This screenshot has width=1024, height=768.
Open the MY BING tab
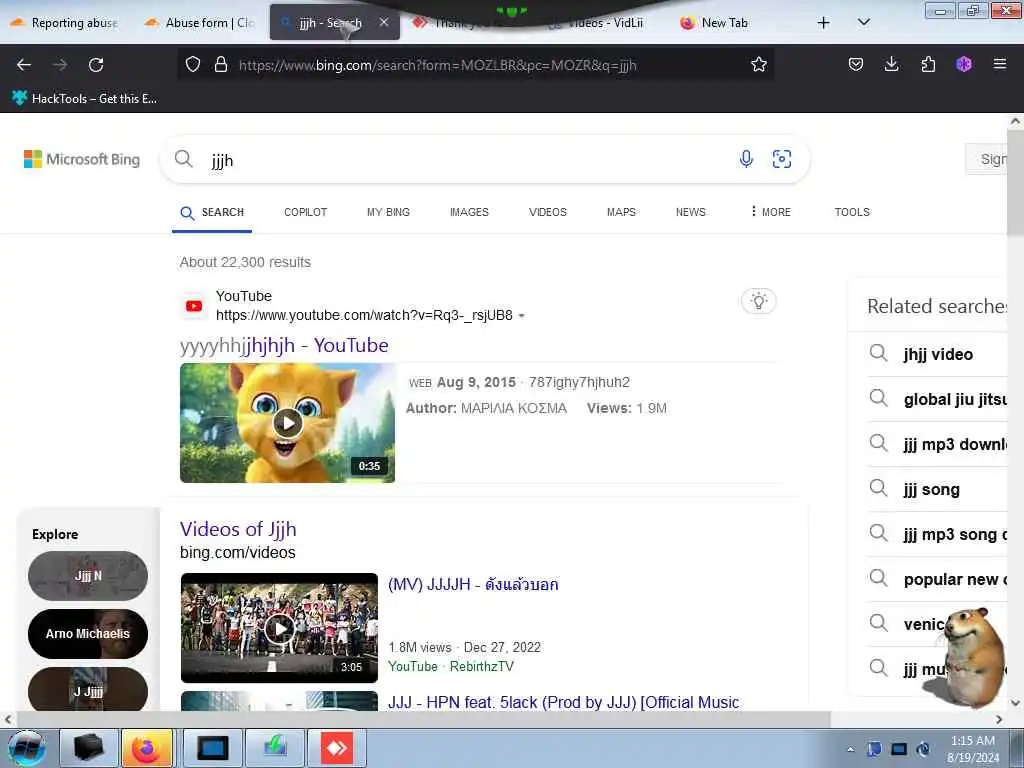click(388, 212)
